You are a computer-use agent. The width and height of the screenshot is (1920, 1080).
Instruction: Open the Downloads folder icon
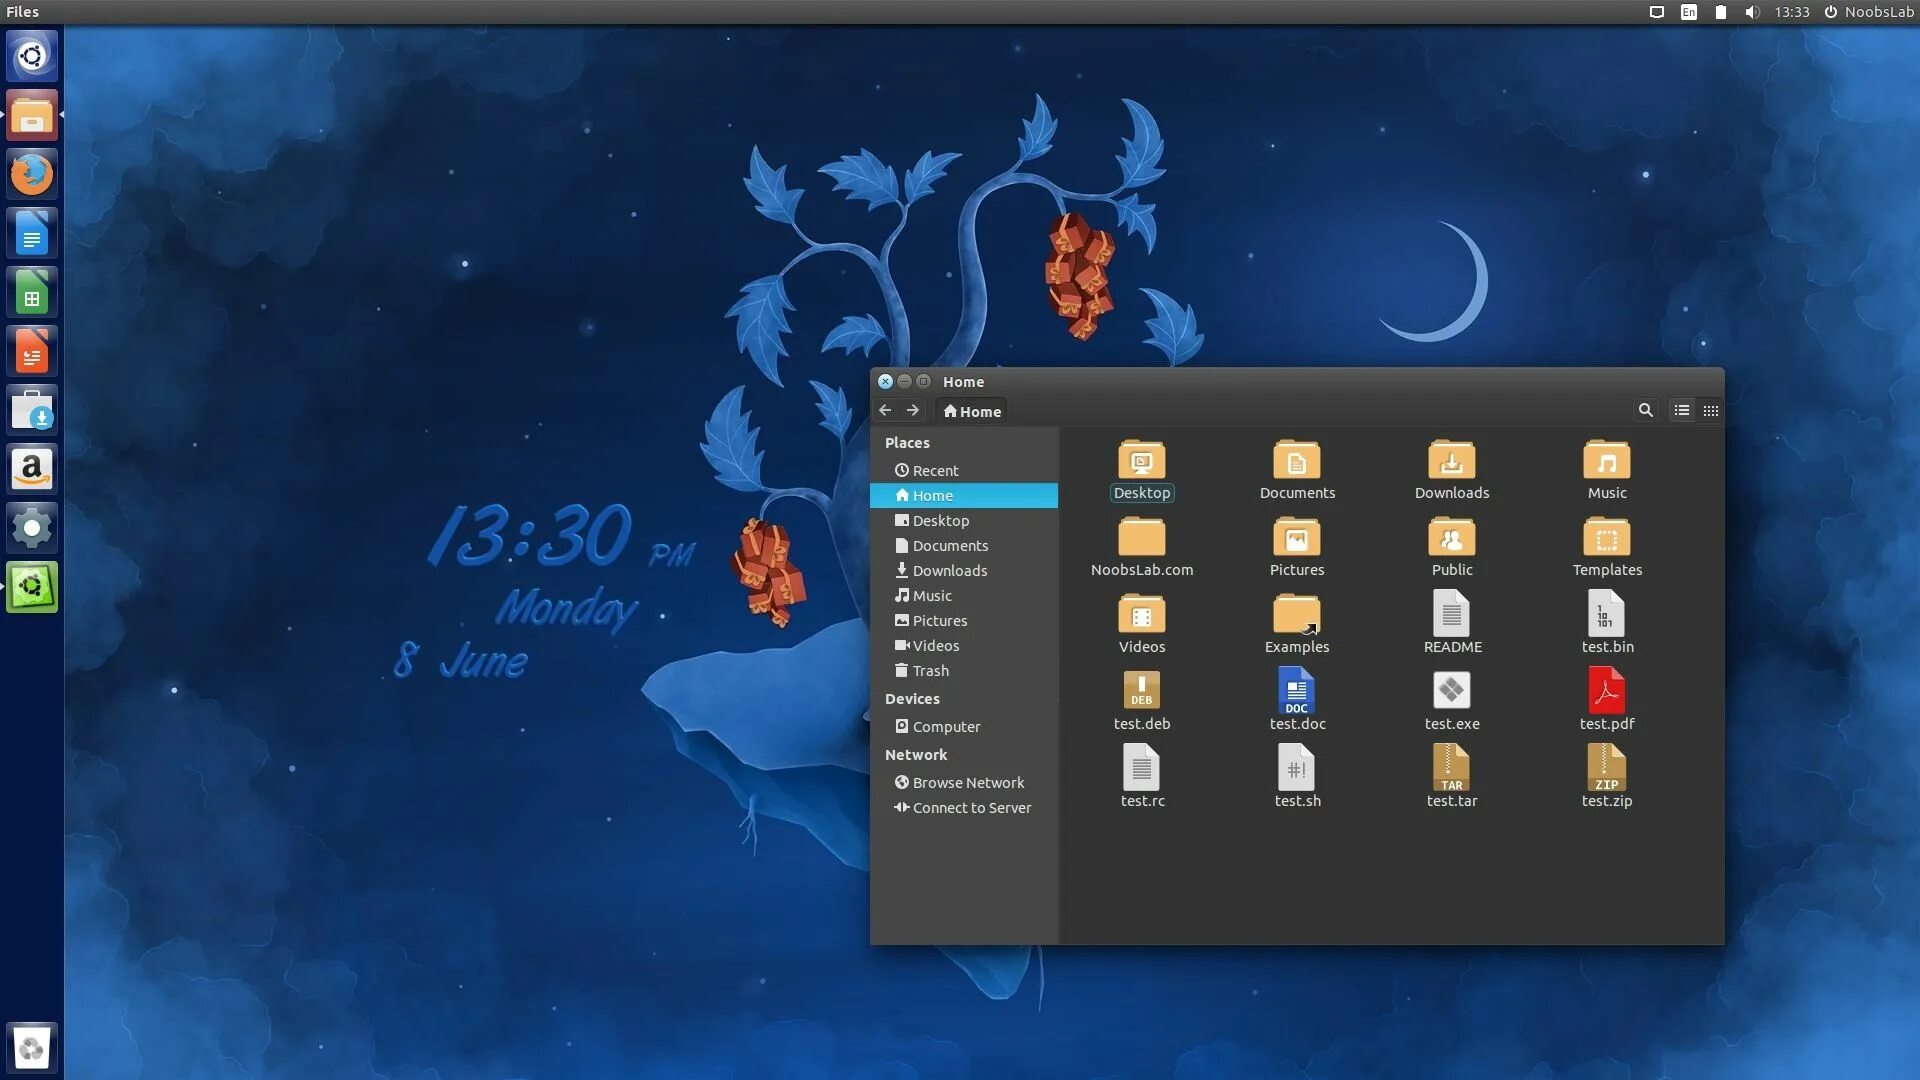tap(1451, 461)
